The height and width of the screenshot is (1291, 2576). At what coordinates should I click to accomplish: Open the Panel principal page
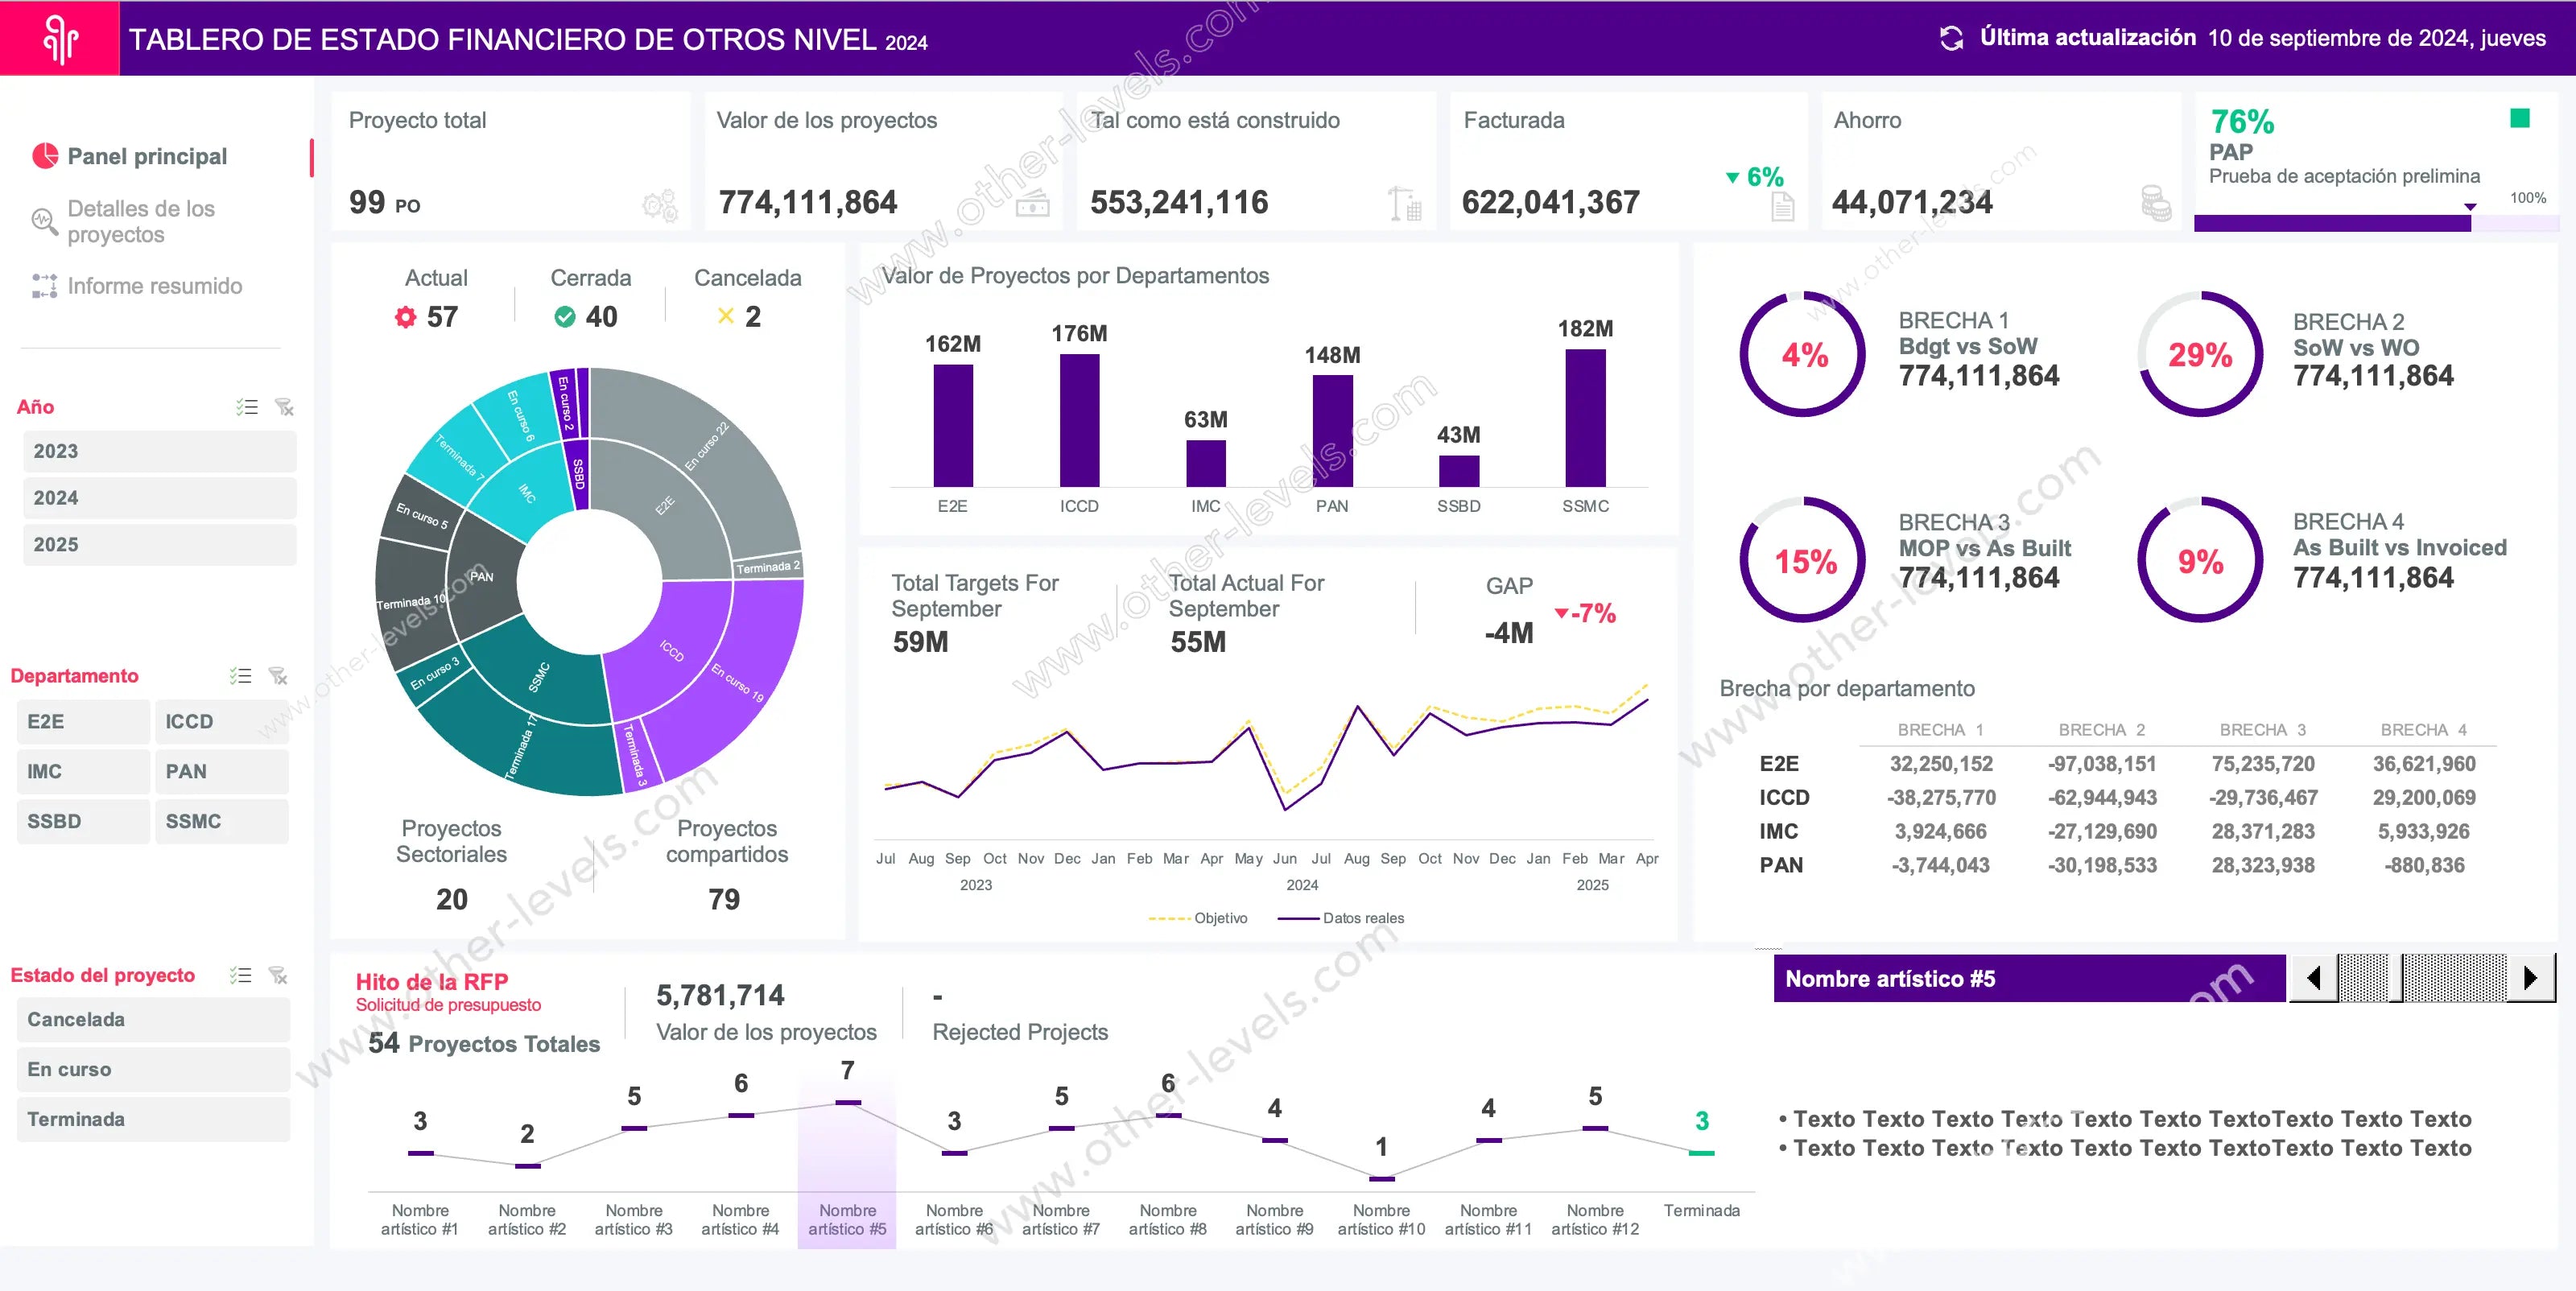point(147,157)
